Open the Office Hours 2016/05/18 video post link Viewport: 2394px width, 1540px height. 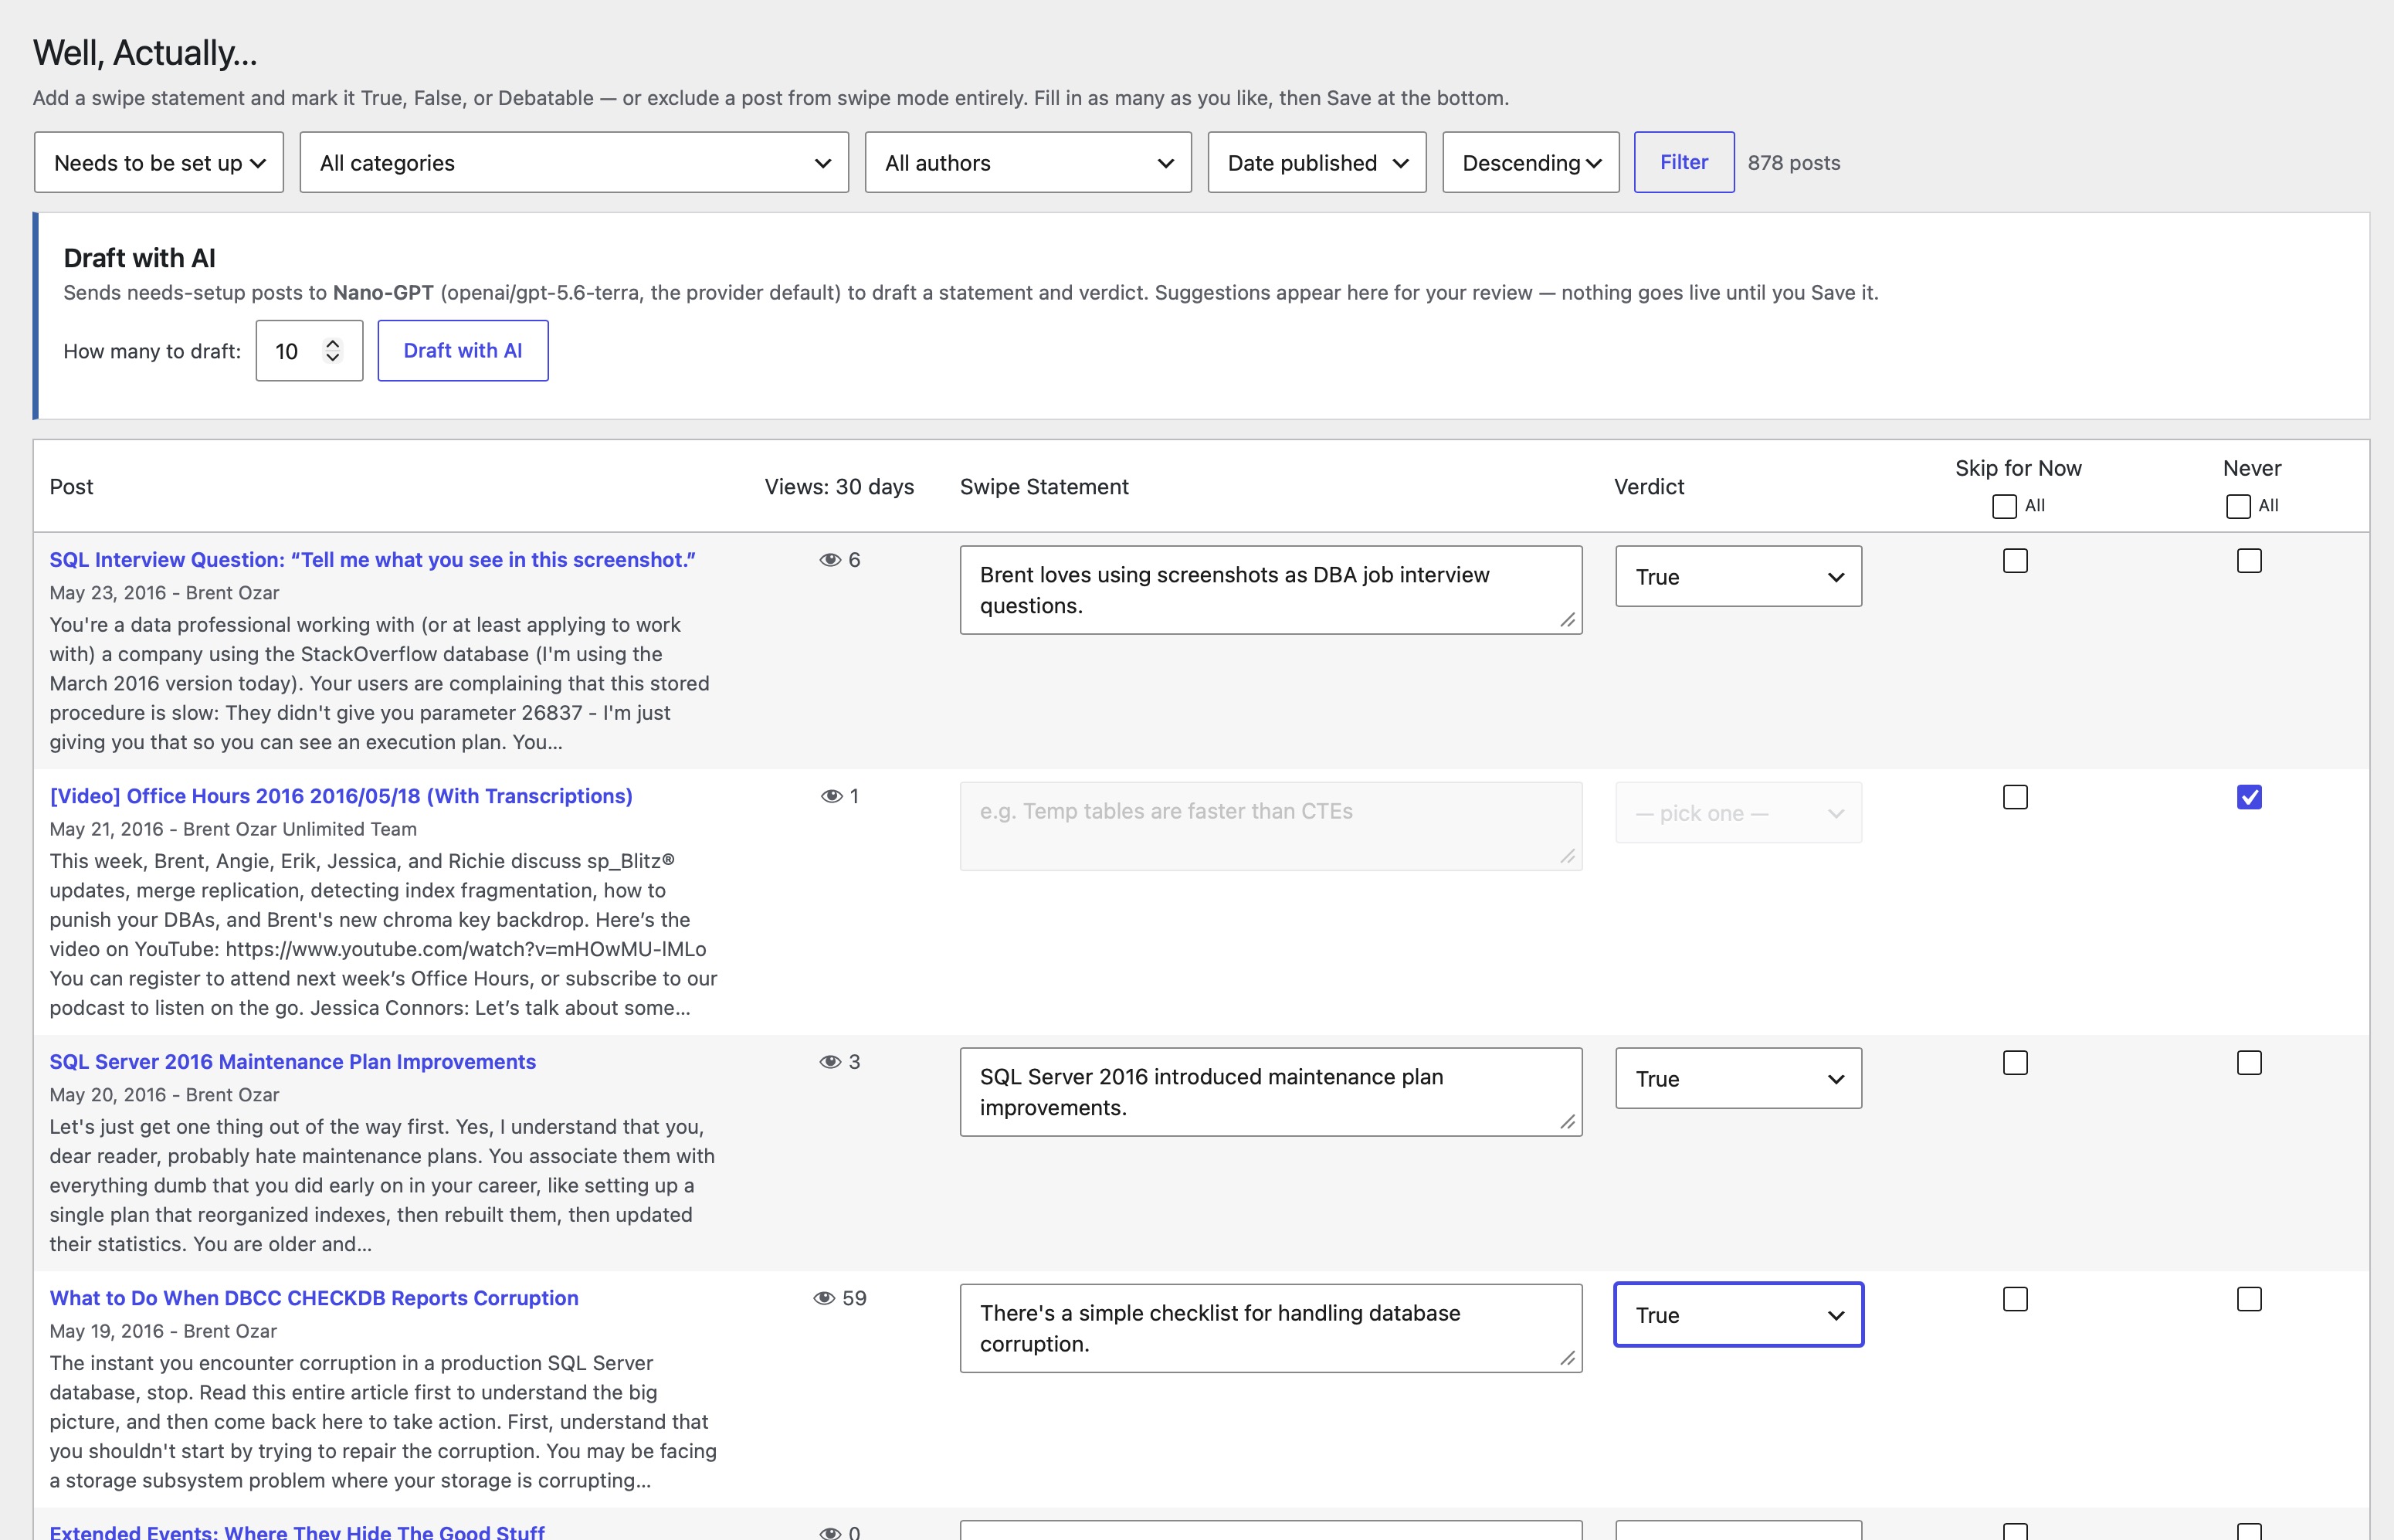pos(341,796)
